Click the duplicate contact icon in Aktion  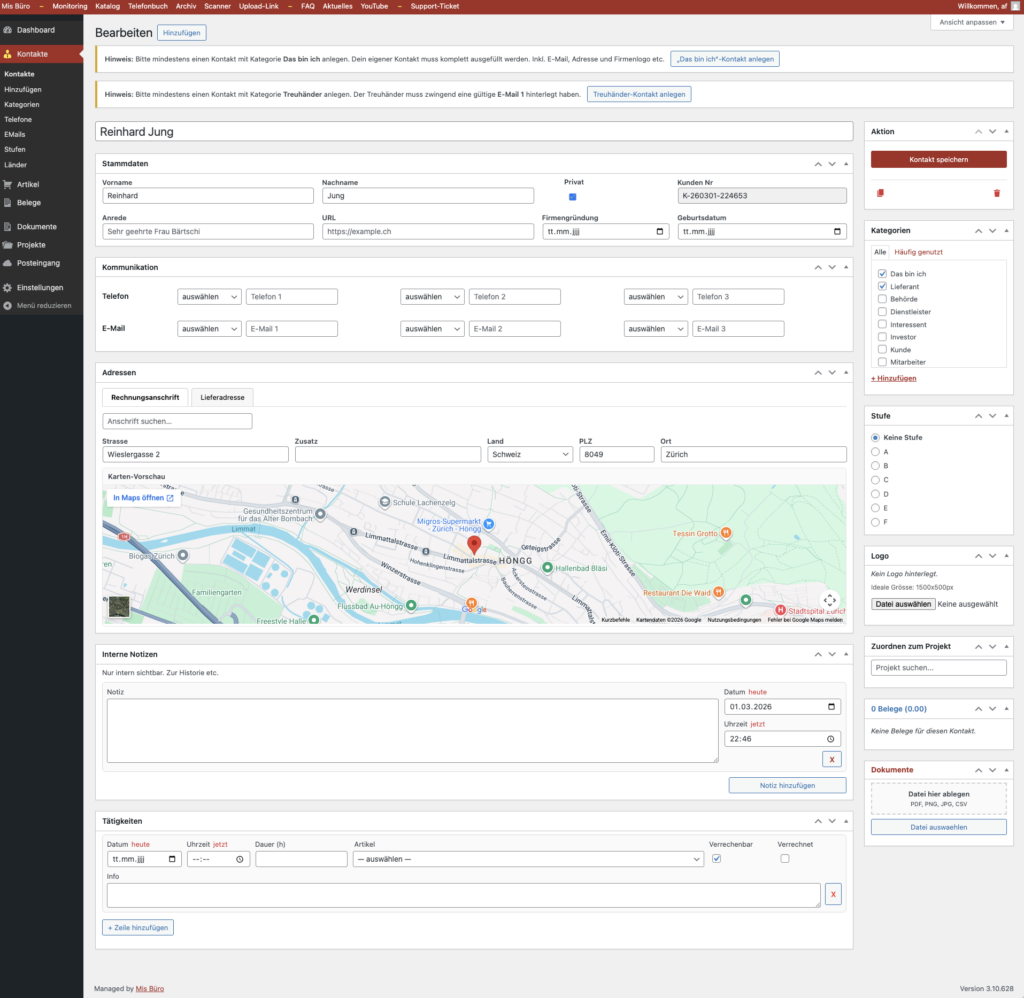tap(880, 193)
